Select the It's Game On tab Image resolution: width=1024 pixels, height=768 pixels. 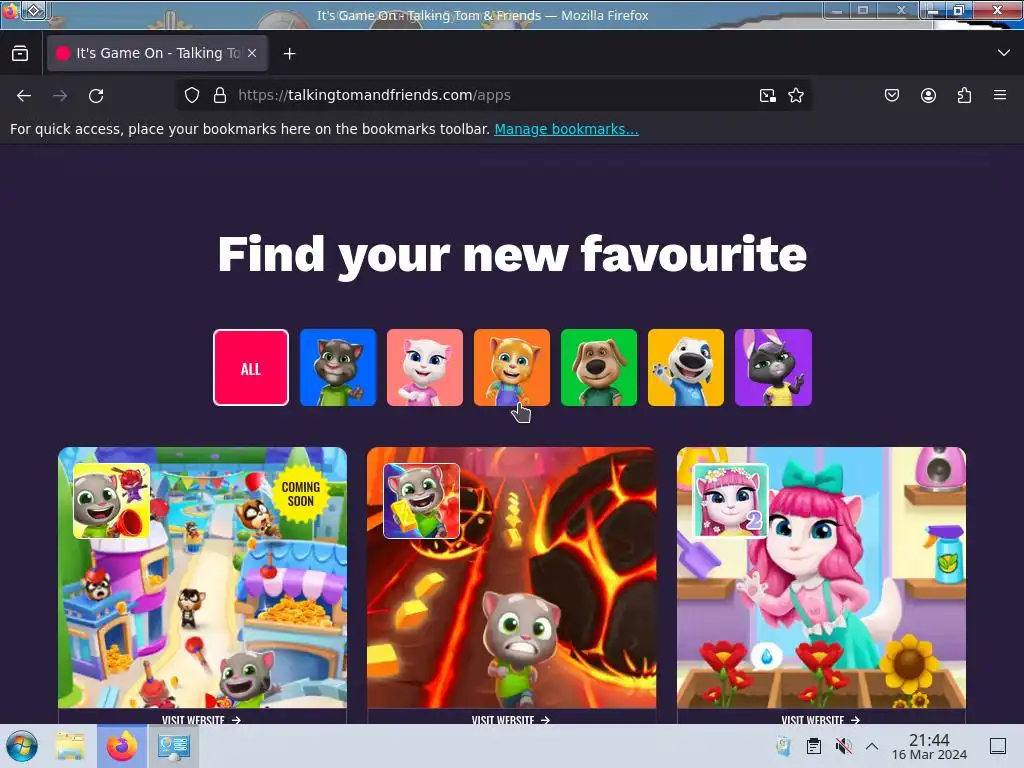point(157,54)
